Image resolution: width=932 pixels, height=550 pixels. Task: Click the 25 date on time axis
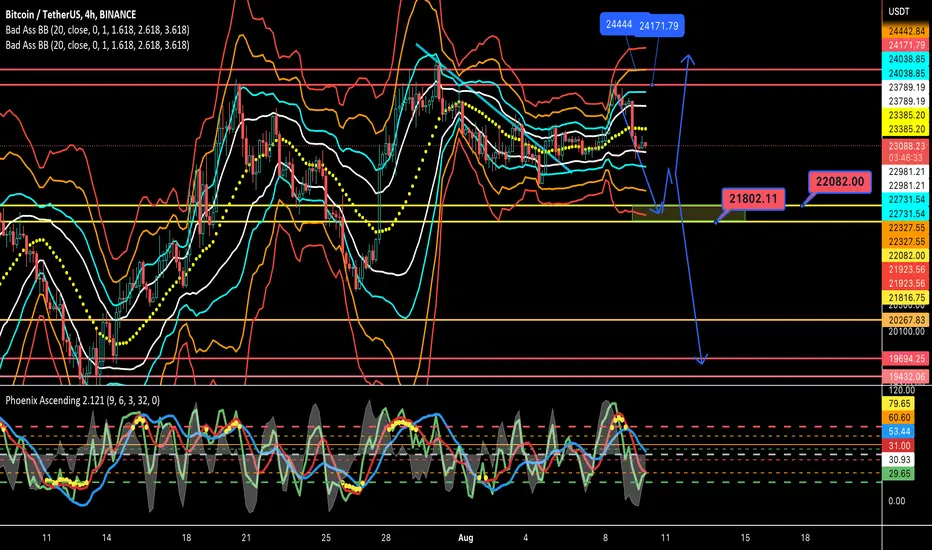(326, 538)
